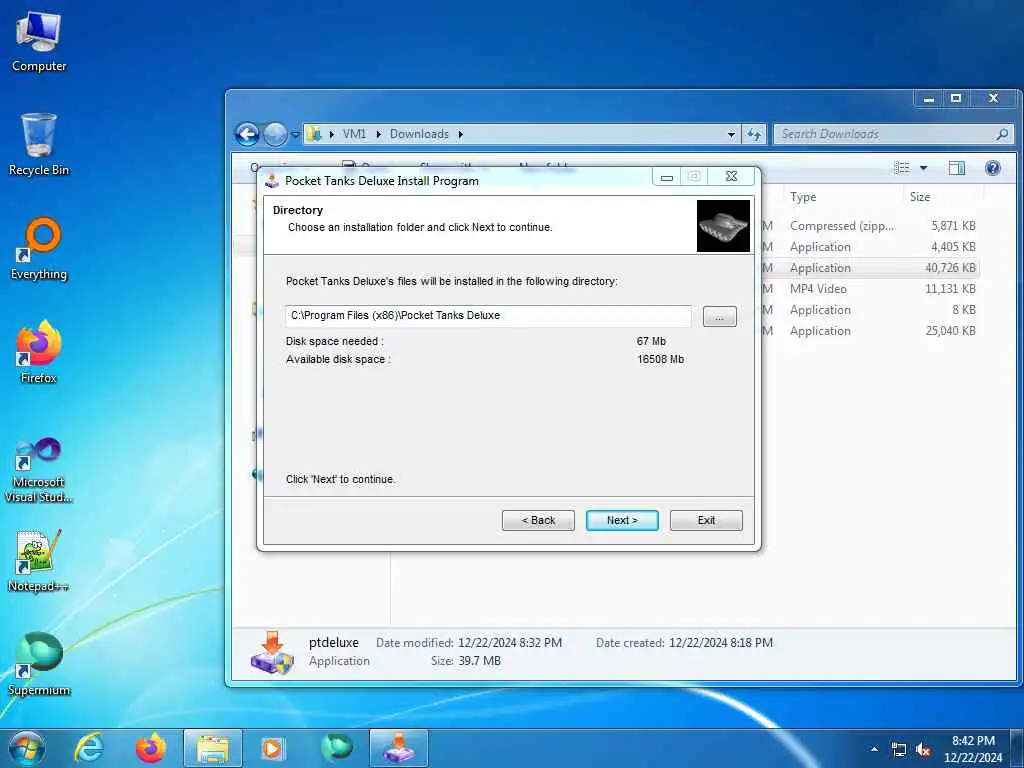Expand the arrow after Downloads breadcrumb
This screenshot has height=768, width=1024.
460,134
